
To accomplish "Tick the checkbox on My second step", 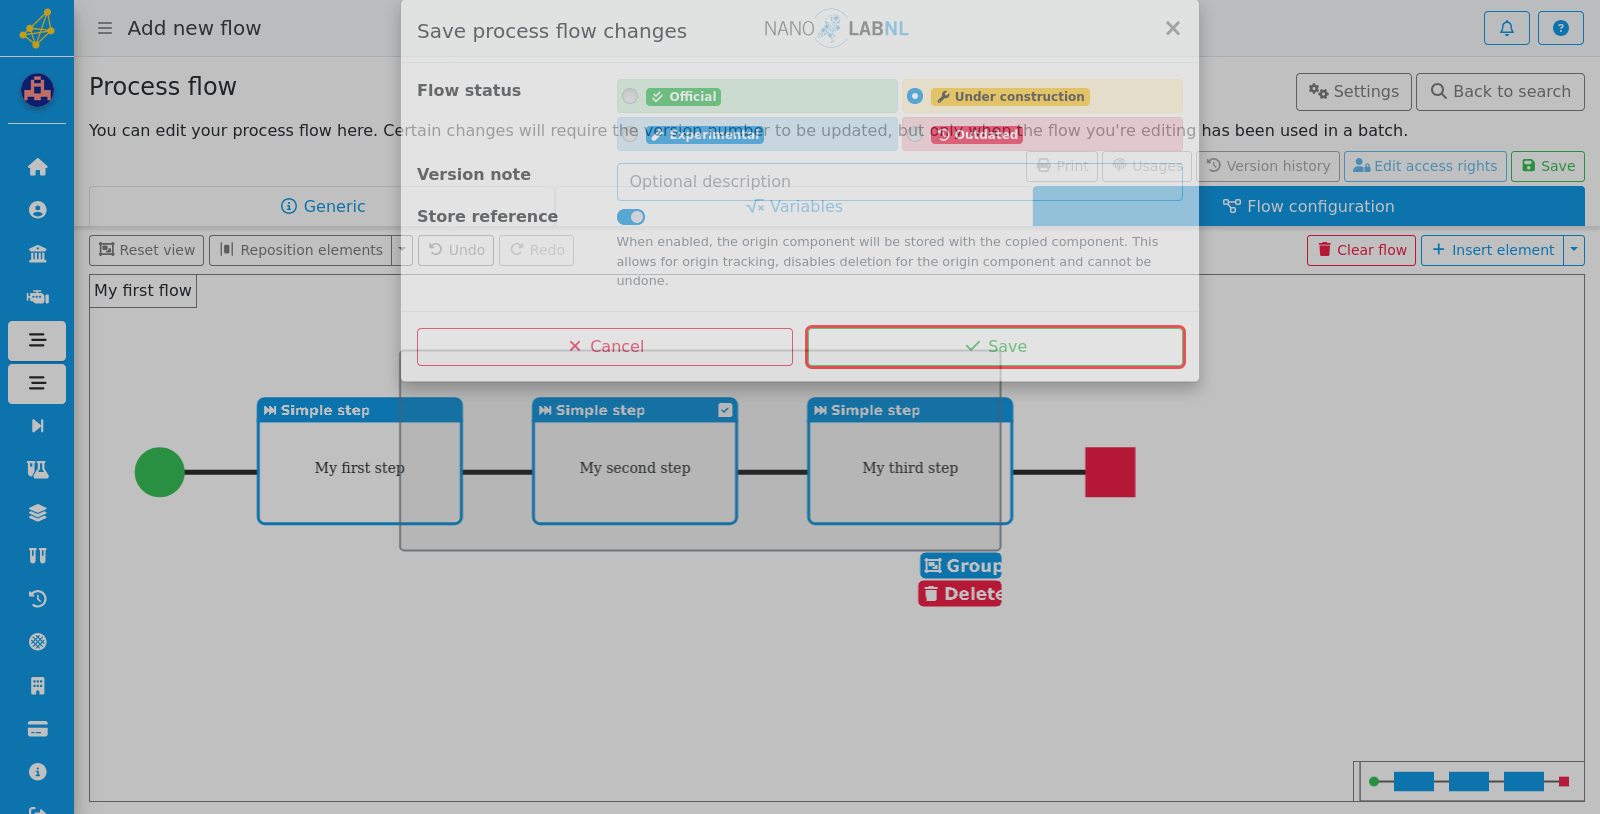I will 725,410.
